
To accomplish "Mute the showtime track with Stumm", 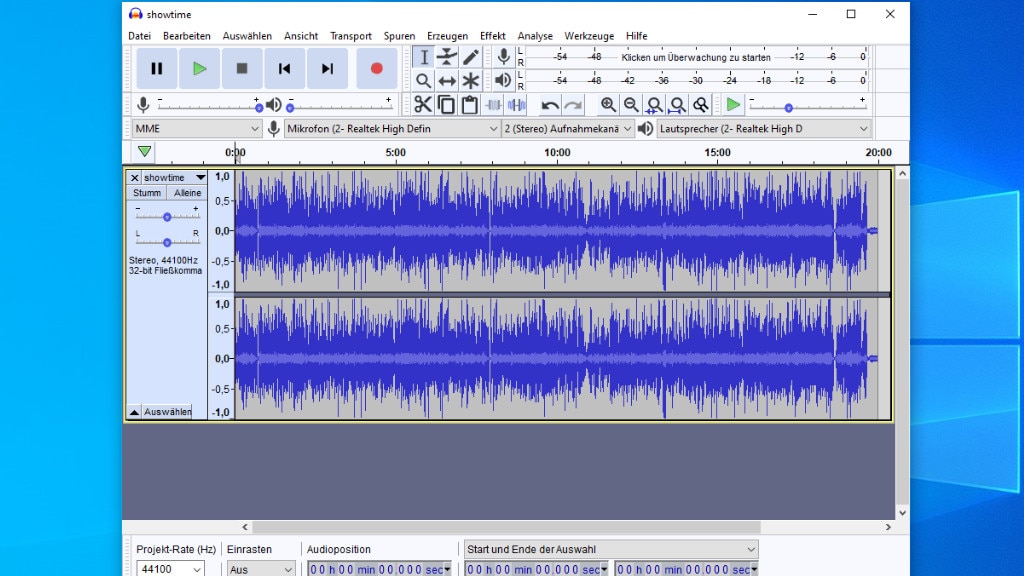I will click(x=147, y=193).
